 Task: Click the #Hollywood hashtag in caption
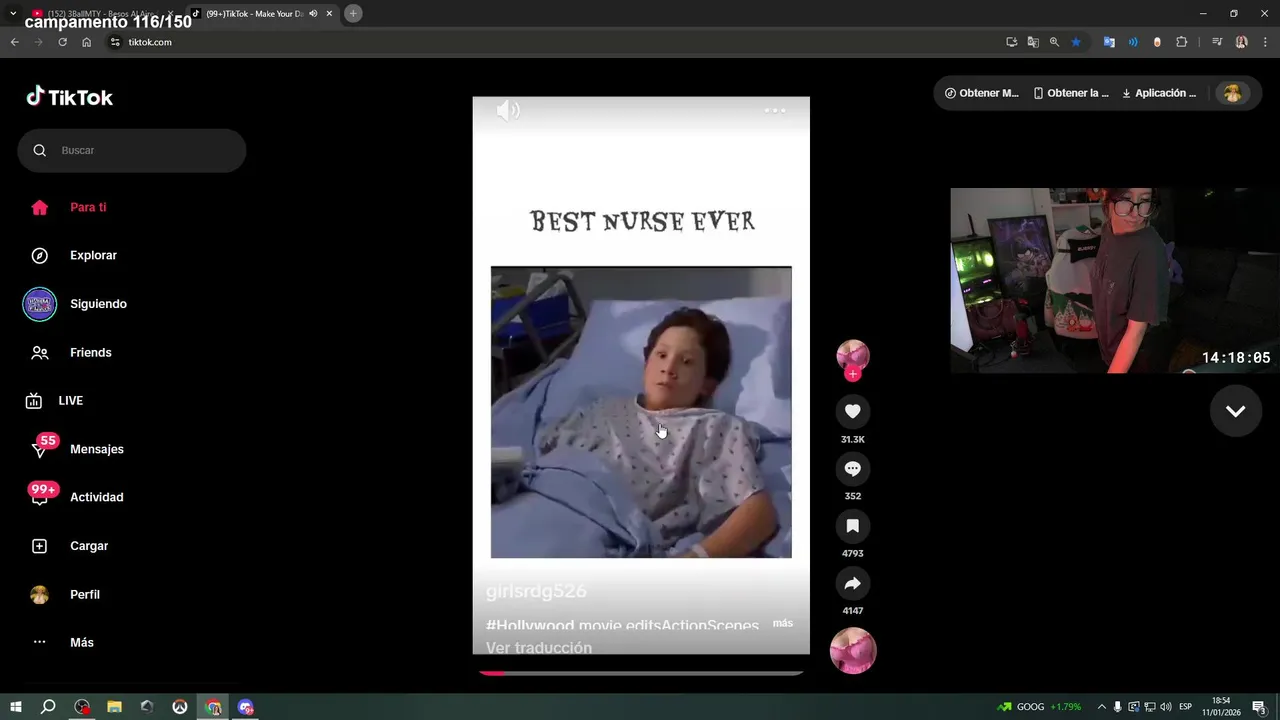tap(530, 625)
